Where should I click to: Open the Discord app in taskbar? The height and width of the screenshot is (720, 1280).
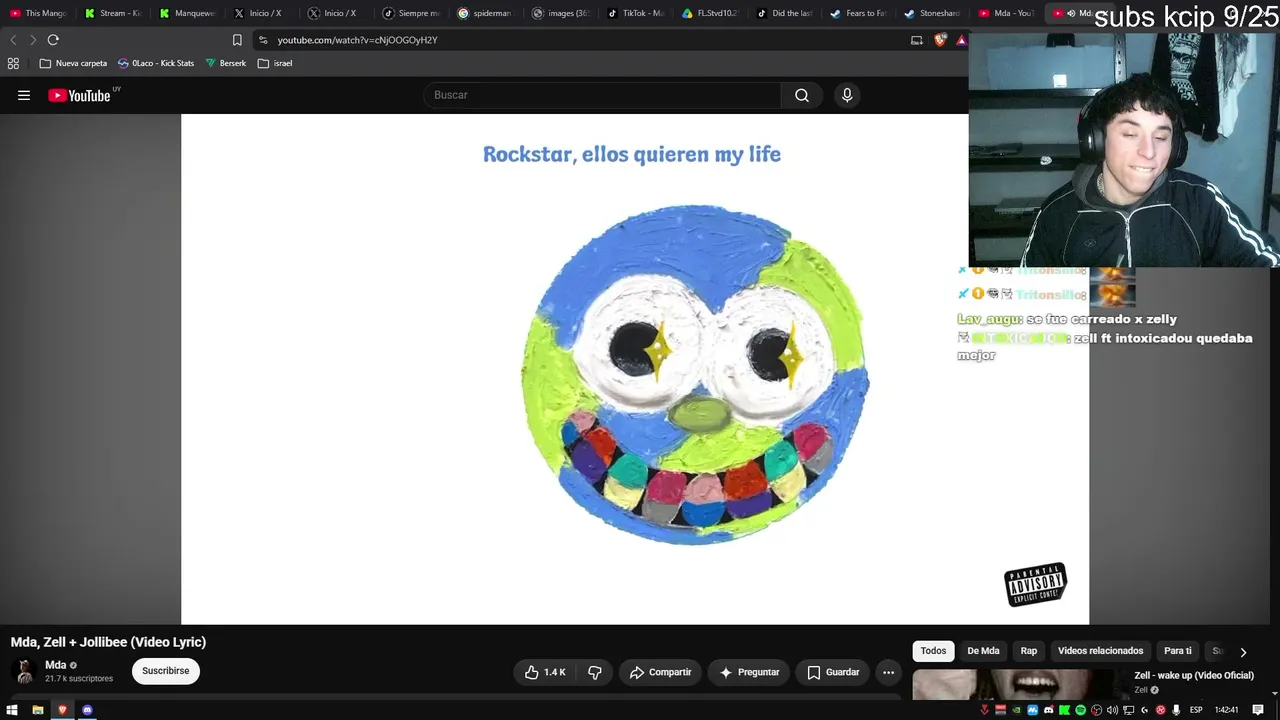coord(87,710)
